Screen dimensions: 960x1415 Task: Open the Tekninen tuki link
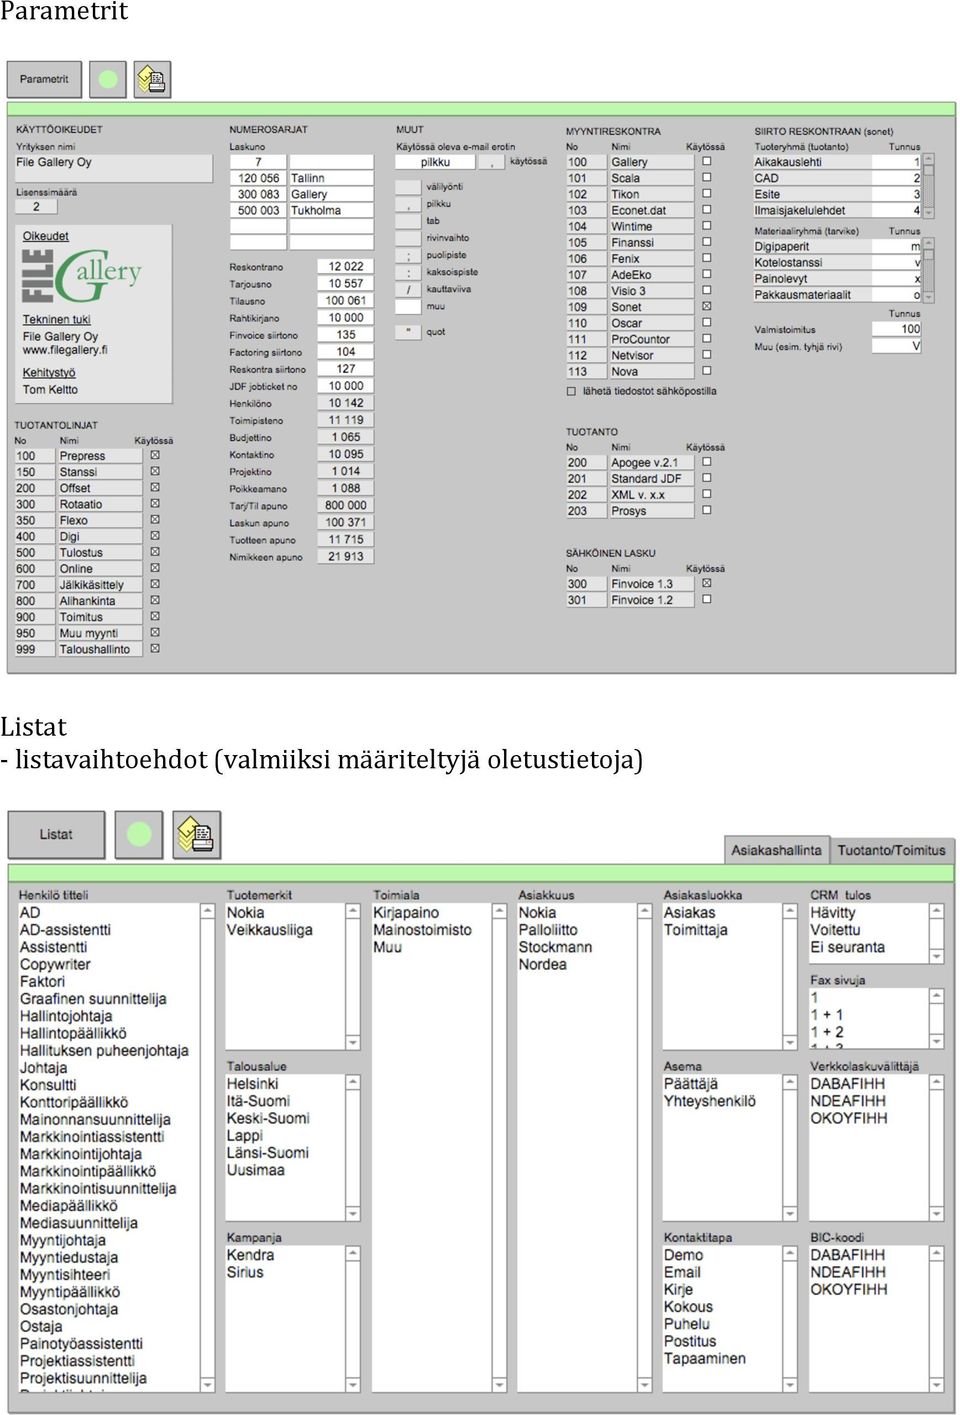click(x=56, y=320)
